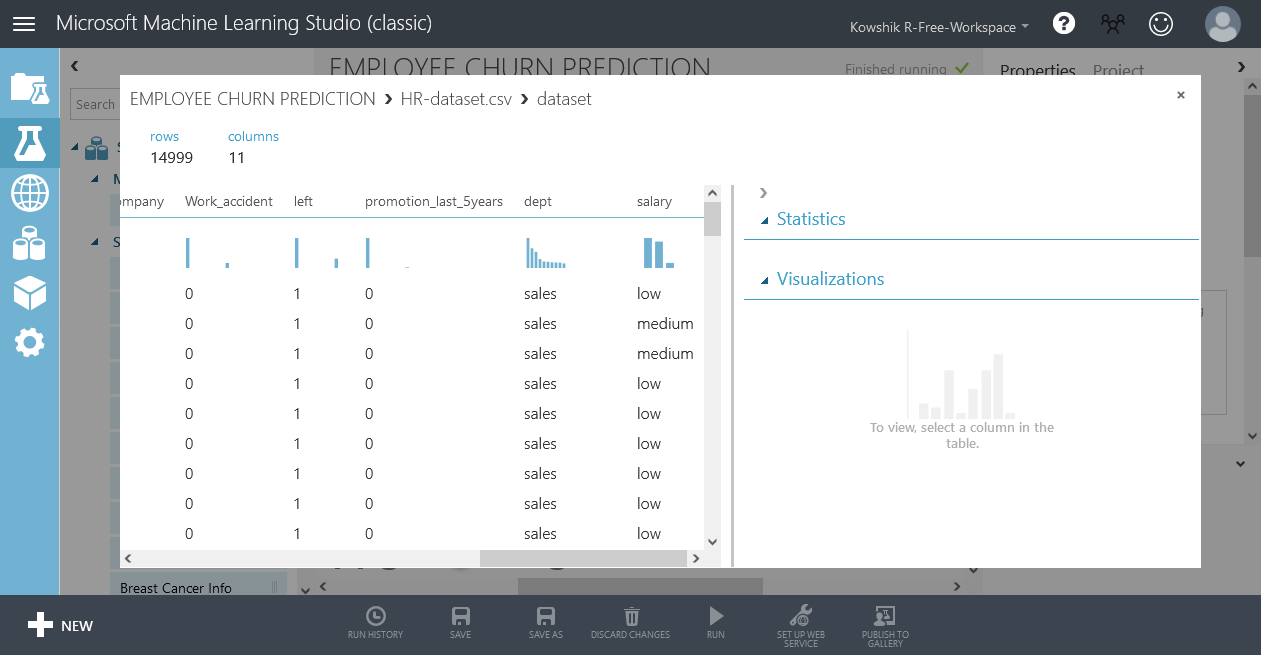
Task: Open Web Services via the globe icon
Action: tap(29, 190)
